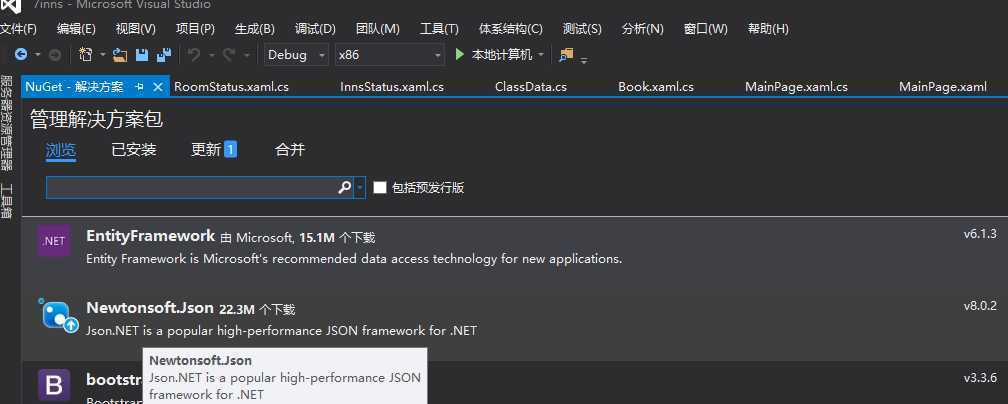Screen dimensions: 1008x404
Task: Open the 帮助(H) menu
Action: click(768, 29)
